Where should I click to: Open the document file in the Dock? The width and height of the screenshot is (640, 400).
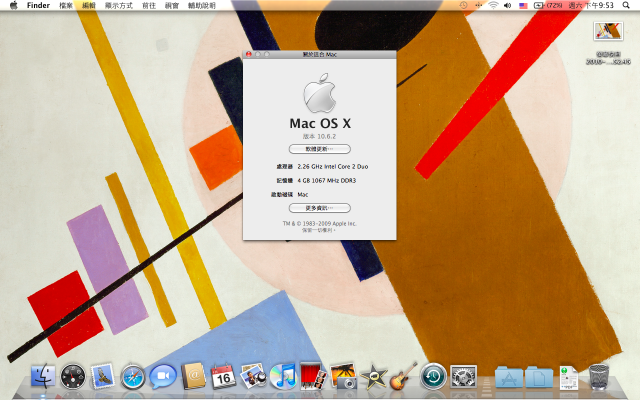(x=569, y=378)
